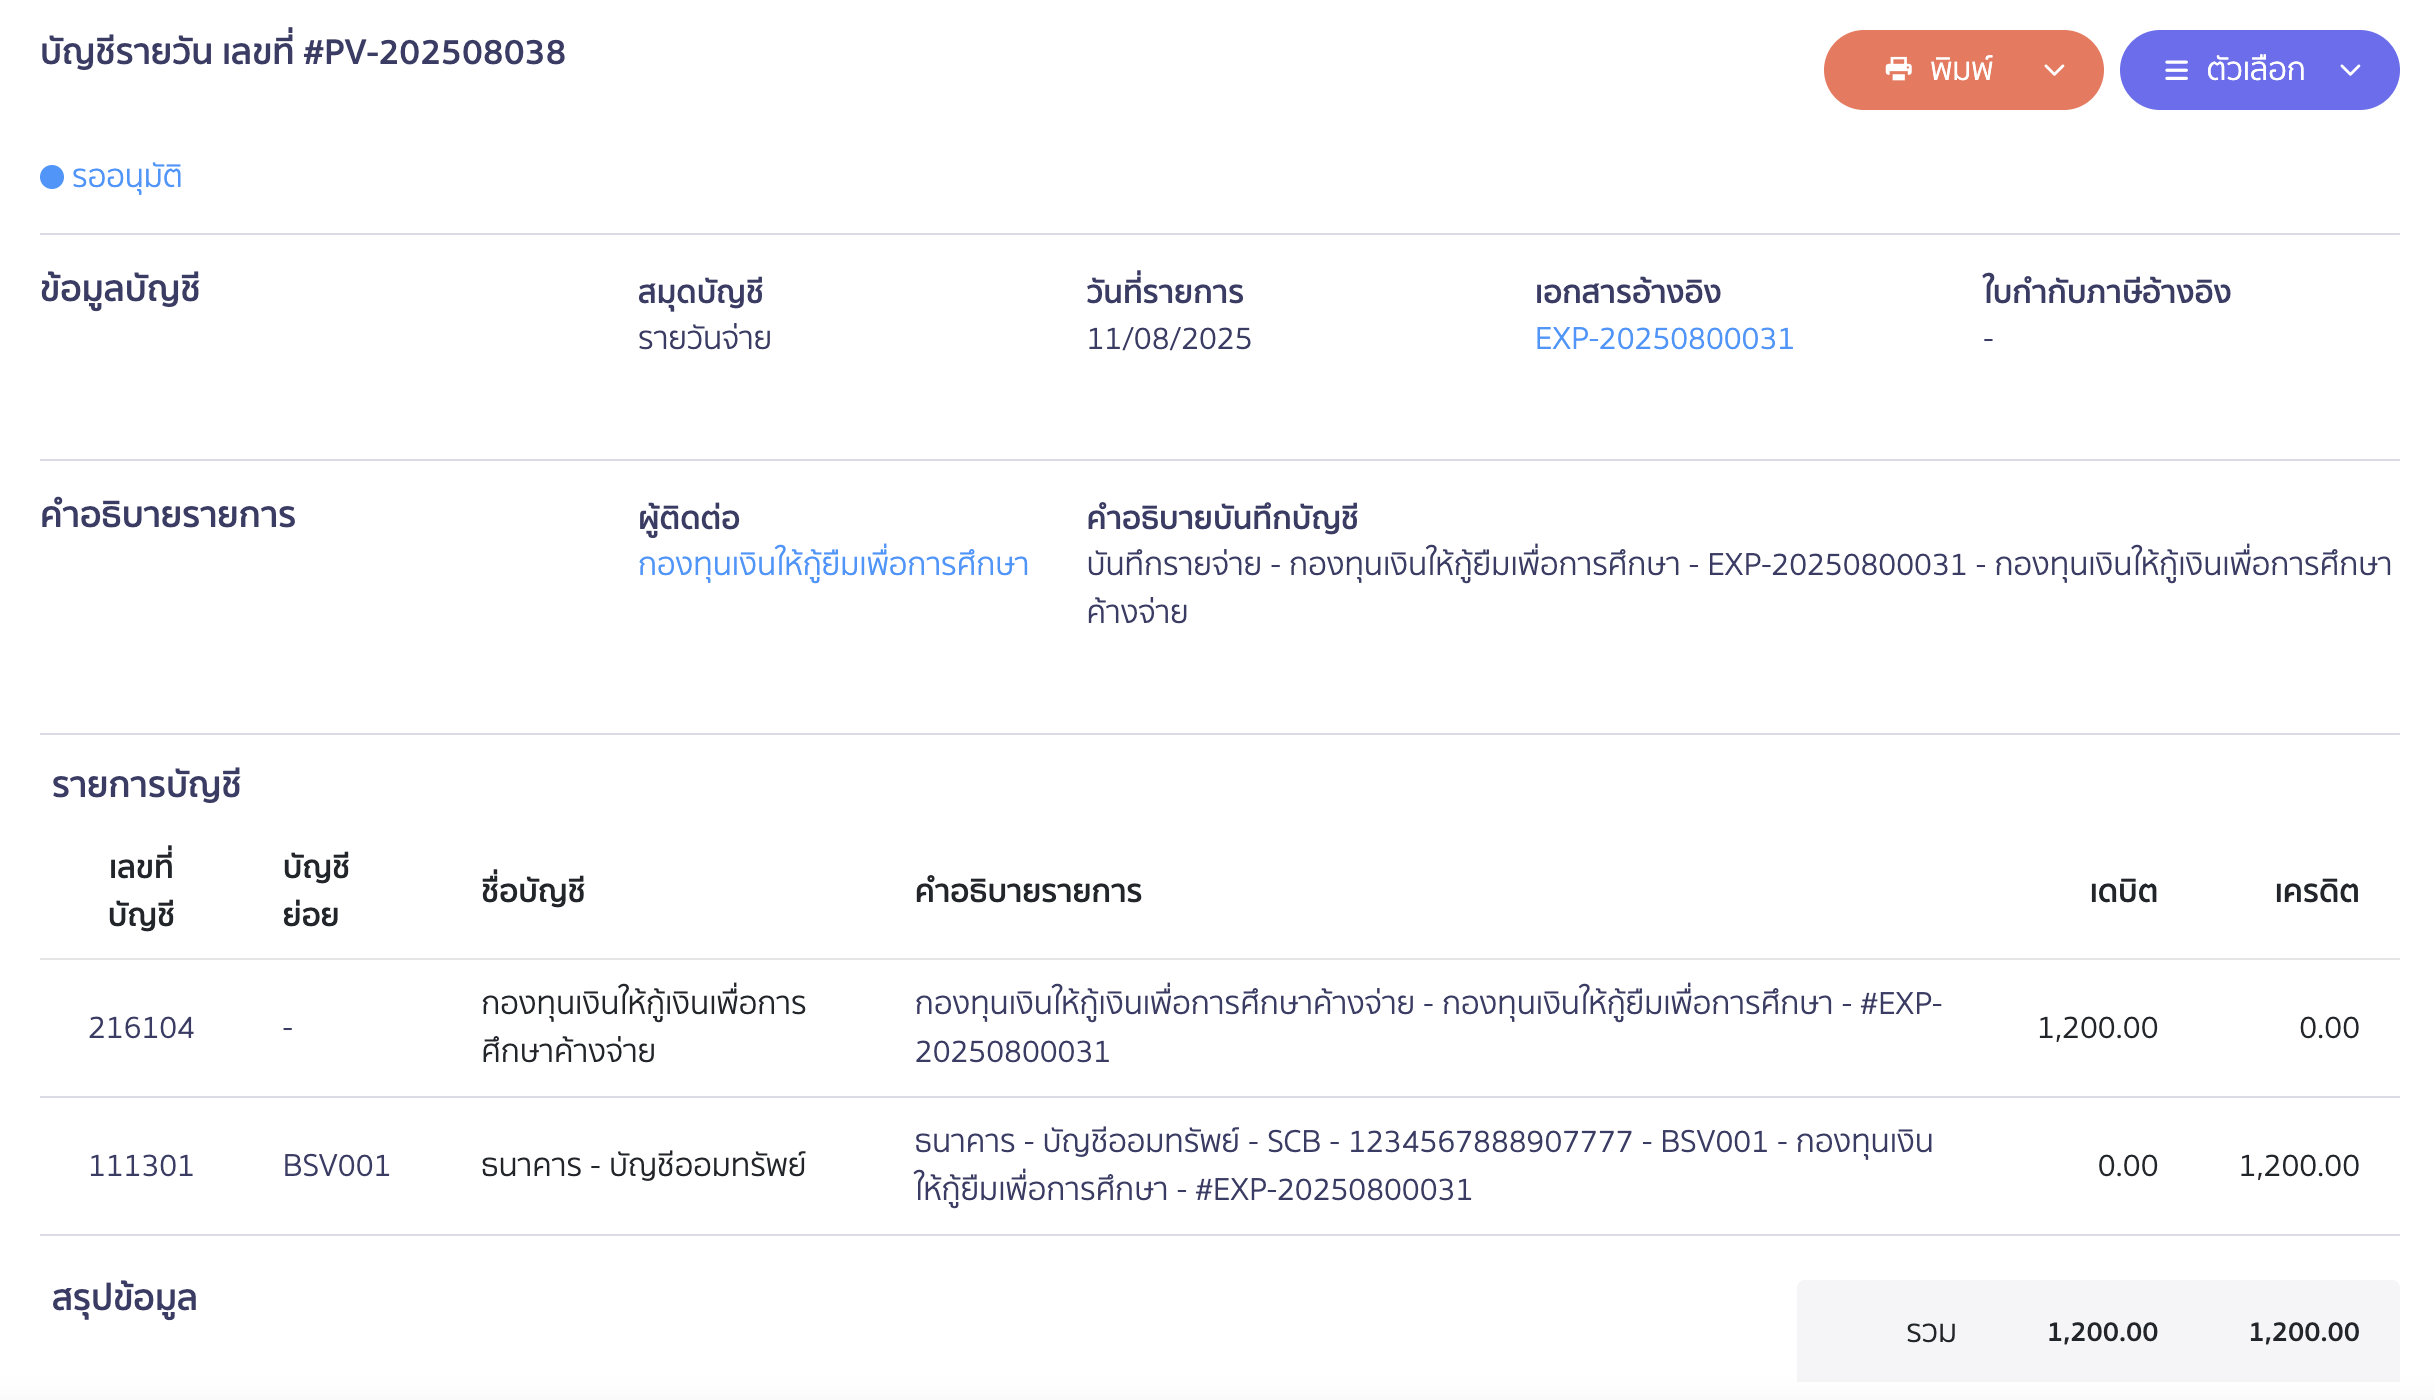Screen dimensions: 2434x1400
Task: Click the รายการบัญชี section heading
Action: coord(146,785)
